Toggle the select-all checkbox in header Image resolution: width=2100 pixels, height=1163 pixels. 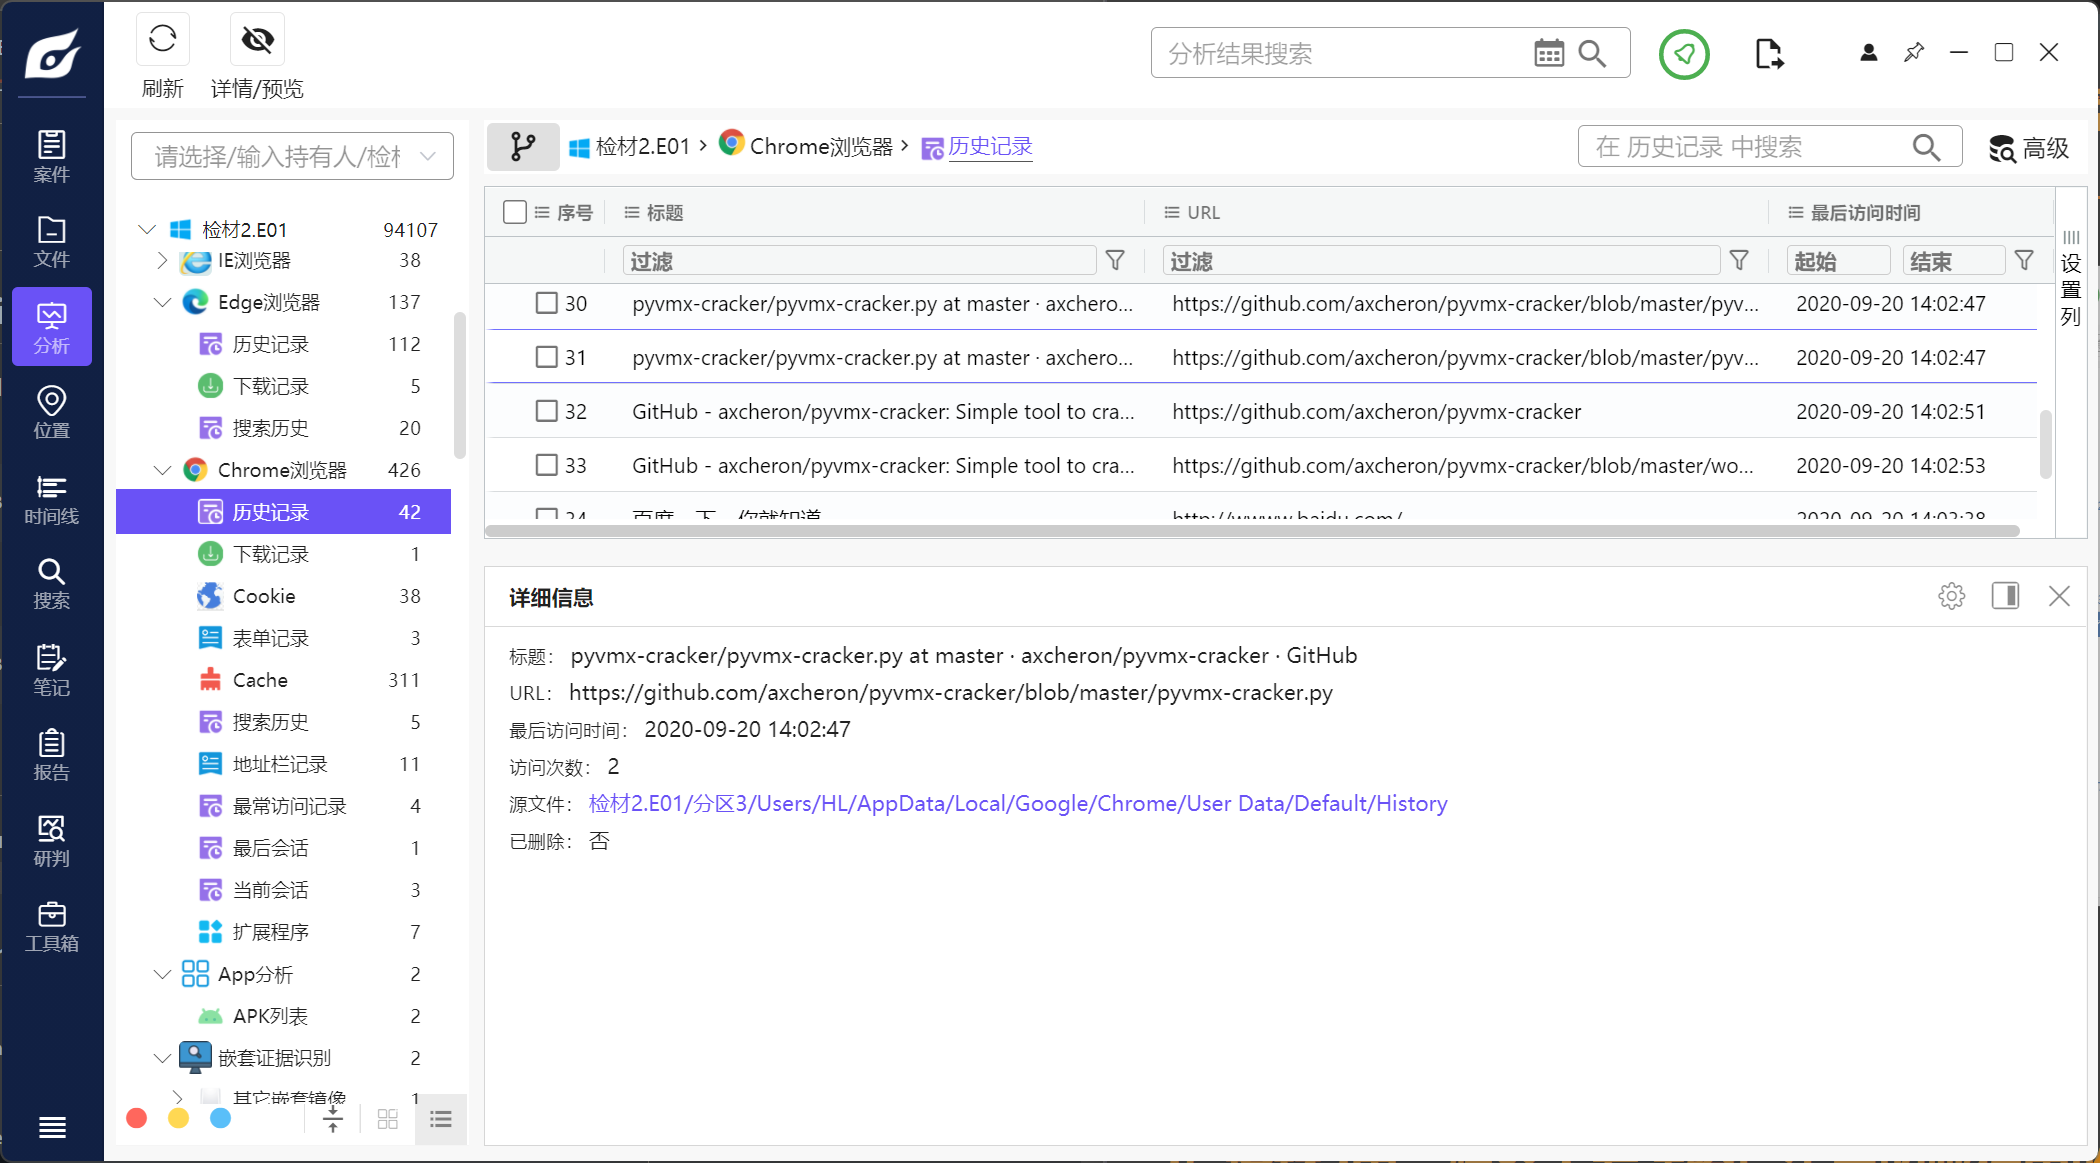[x=515, y=212]
